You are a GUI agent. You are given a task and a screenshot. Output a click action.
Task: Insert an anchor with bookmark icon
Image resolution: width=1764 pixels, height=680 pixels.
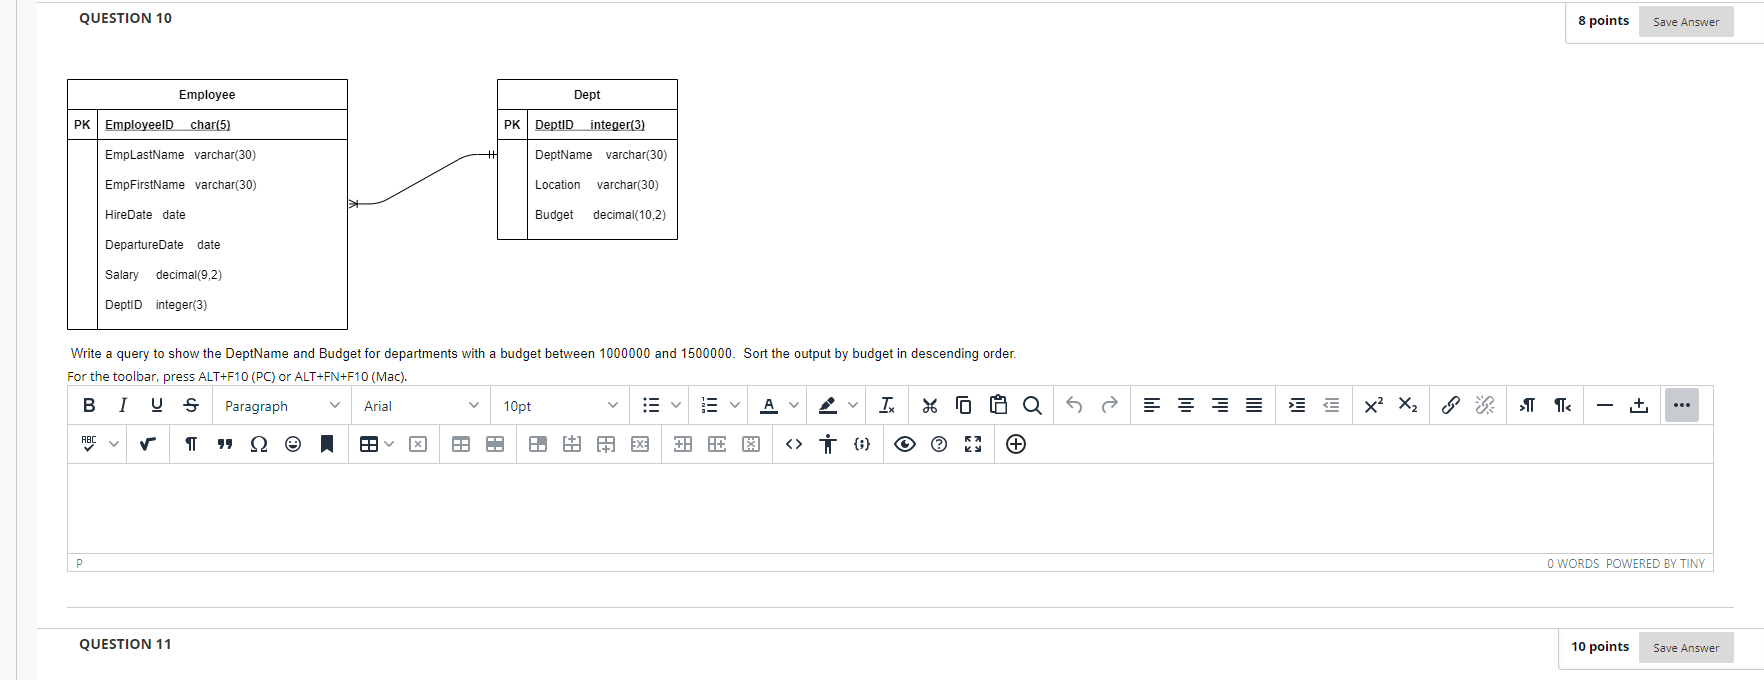pos(326,444)
